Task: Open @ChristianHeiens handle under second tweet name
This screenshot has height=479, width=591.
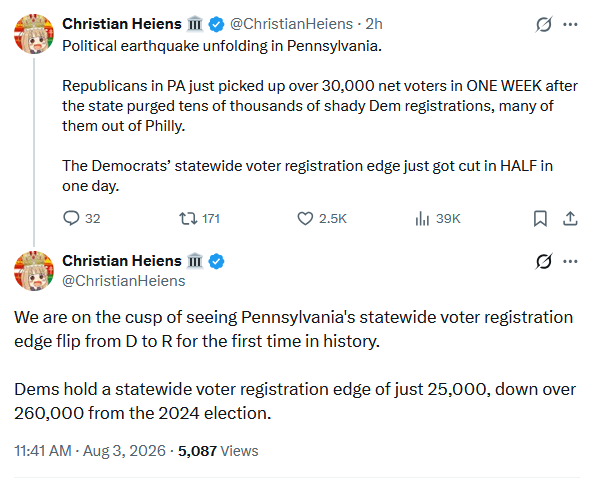Action: pos(124,281)
